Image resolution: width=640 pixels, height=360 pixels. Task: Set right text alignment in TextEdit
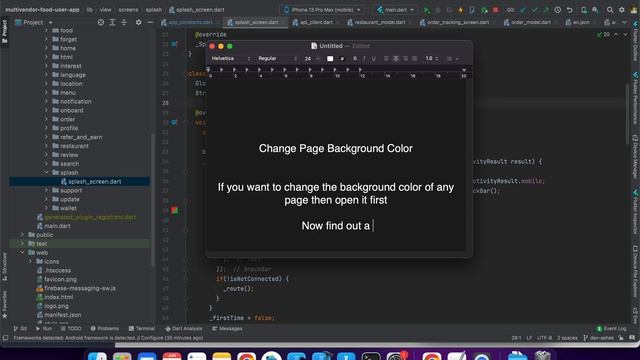click(x=405, y=59)
